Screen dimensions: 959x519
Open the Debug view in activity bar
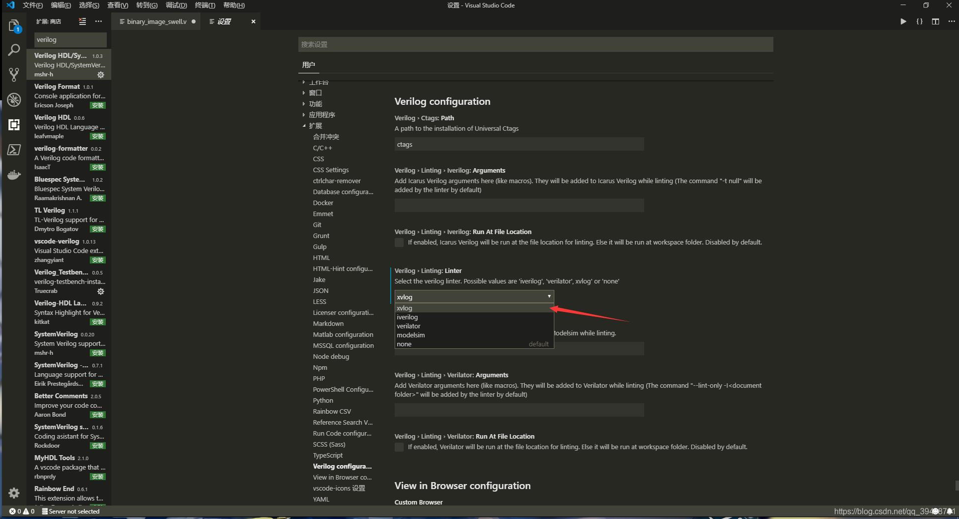(14, 100)
